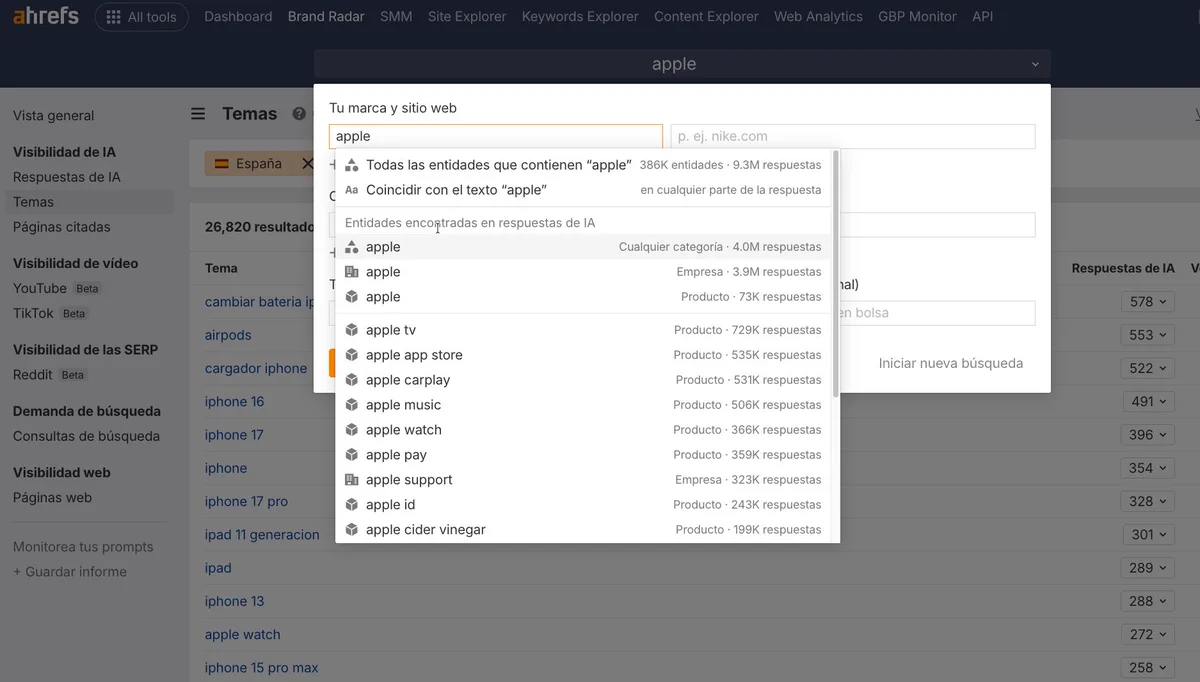Select the España country filter
The image size is (1200, 682).
(248, 163)
